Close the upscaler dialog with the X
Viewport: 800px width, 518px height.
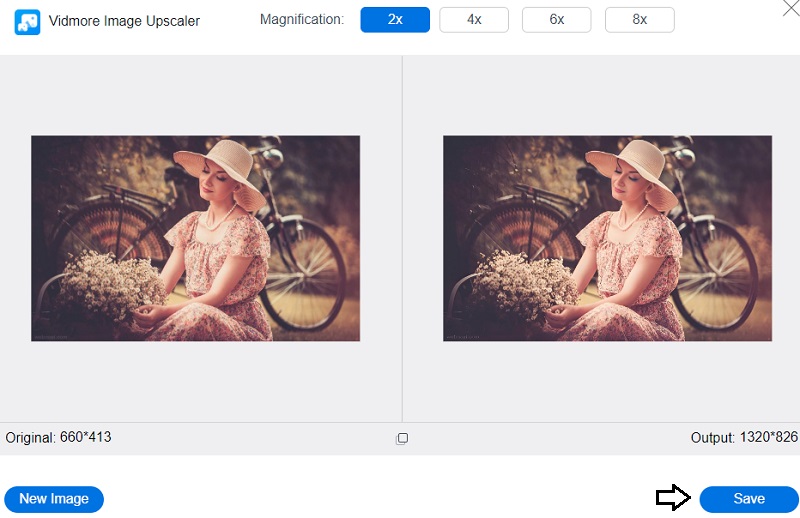(788, 9)
